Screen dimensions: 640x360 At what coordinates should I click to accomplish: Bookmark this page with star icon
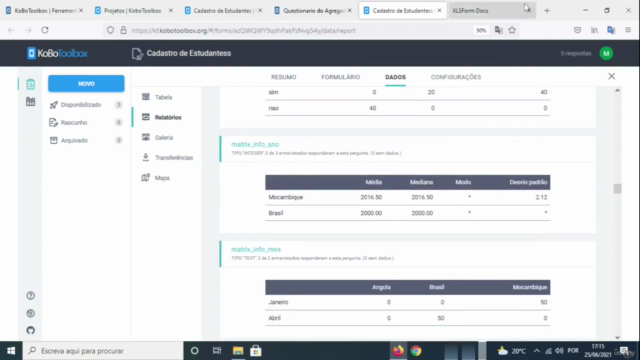(x=512, y=30)
